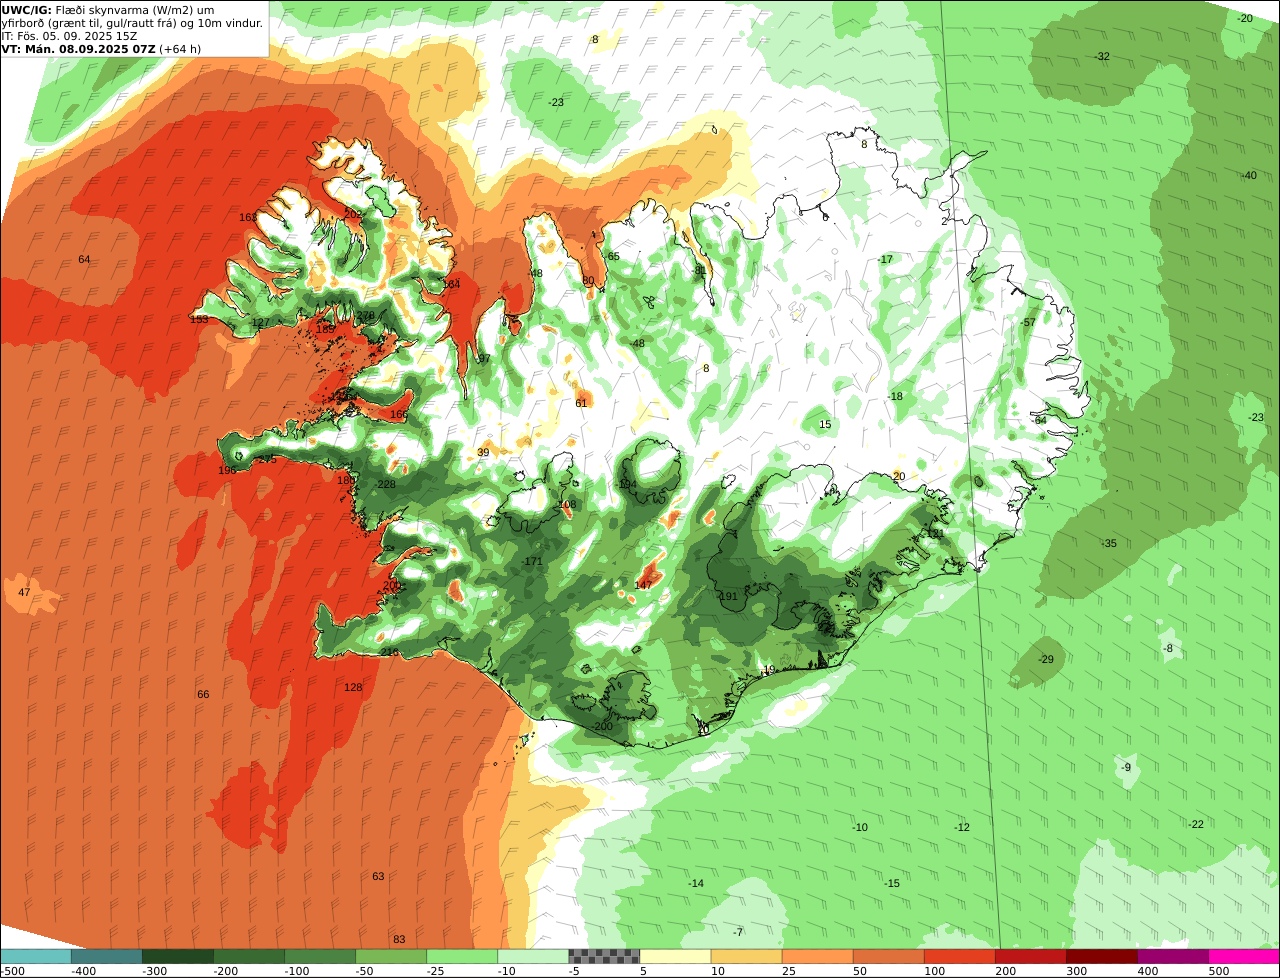
Task: Click the checkered -5 to 5 legend swatch
Action: [x=604, y=956]
